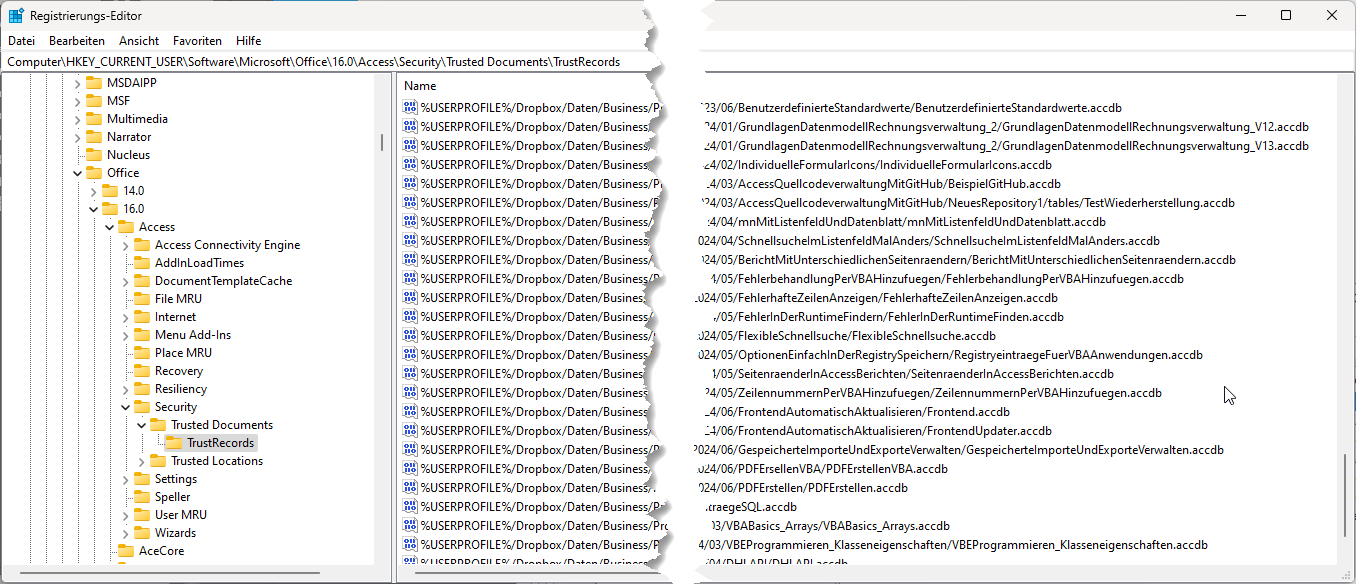1356x584 pixels.
Task: Select the File MRU folder icon
Action: 143,298
